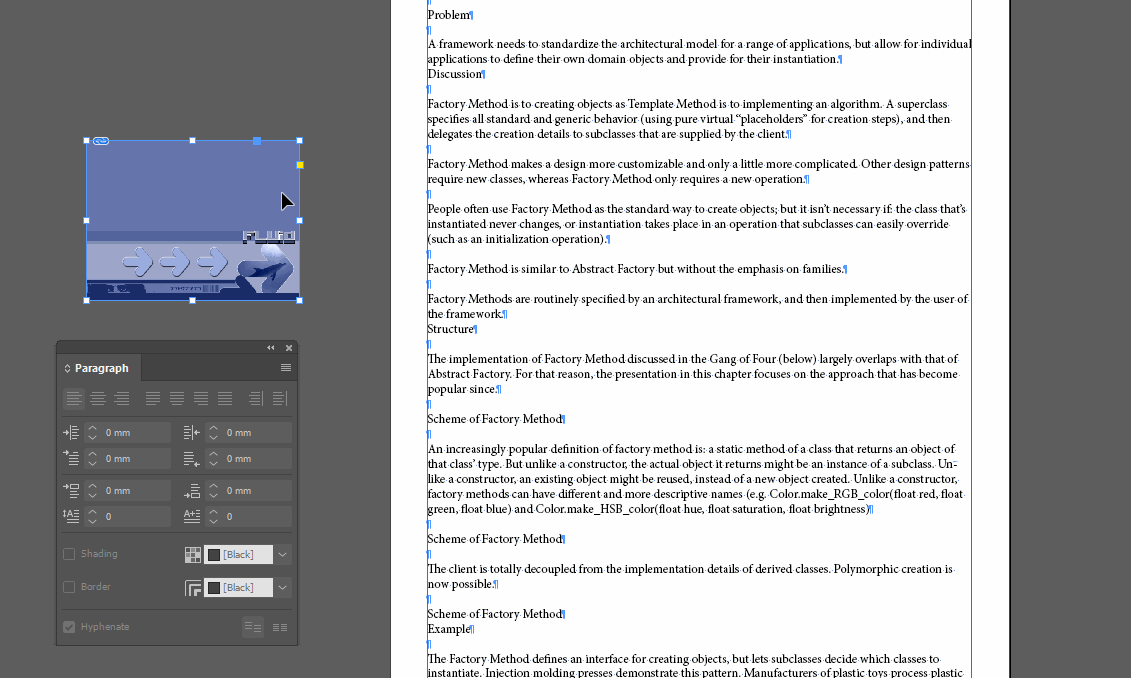Viewport: 1131px width, 678px height.
Task: Click bottom-center handle of image frame
Action: pyautogui.click(x=193, y=301)
